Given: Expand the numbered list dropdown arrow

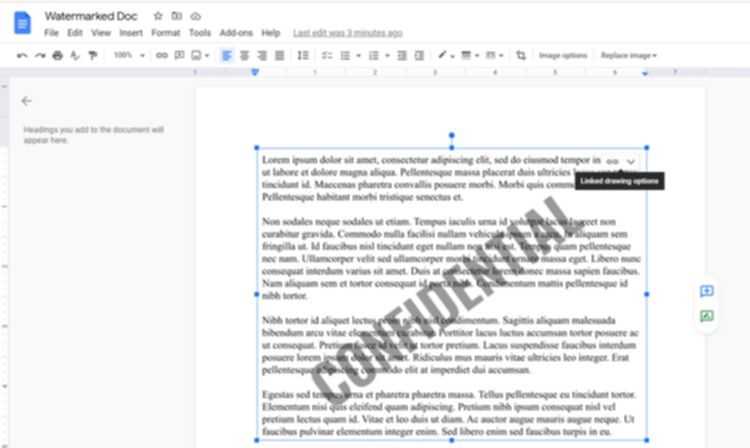Looking at the screenshot, I should [x=387, y=55].
